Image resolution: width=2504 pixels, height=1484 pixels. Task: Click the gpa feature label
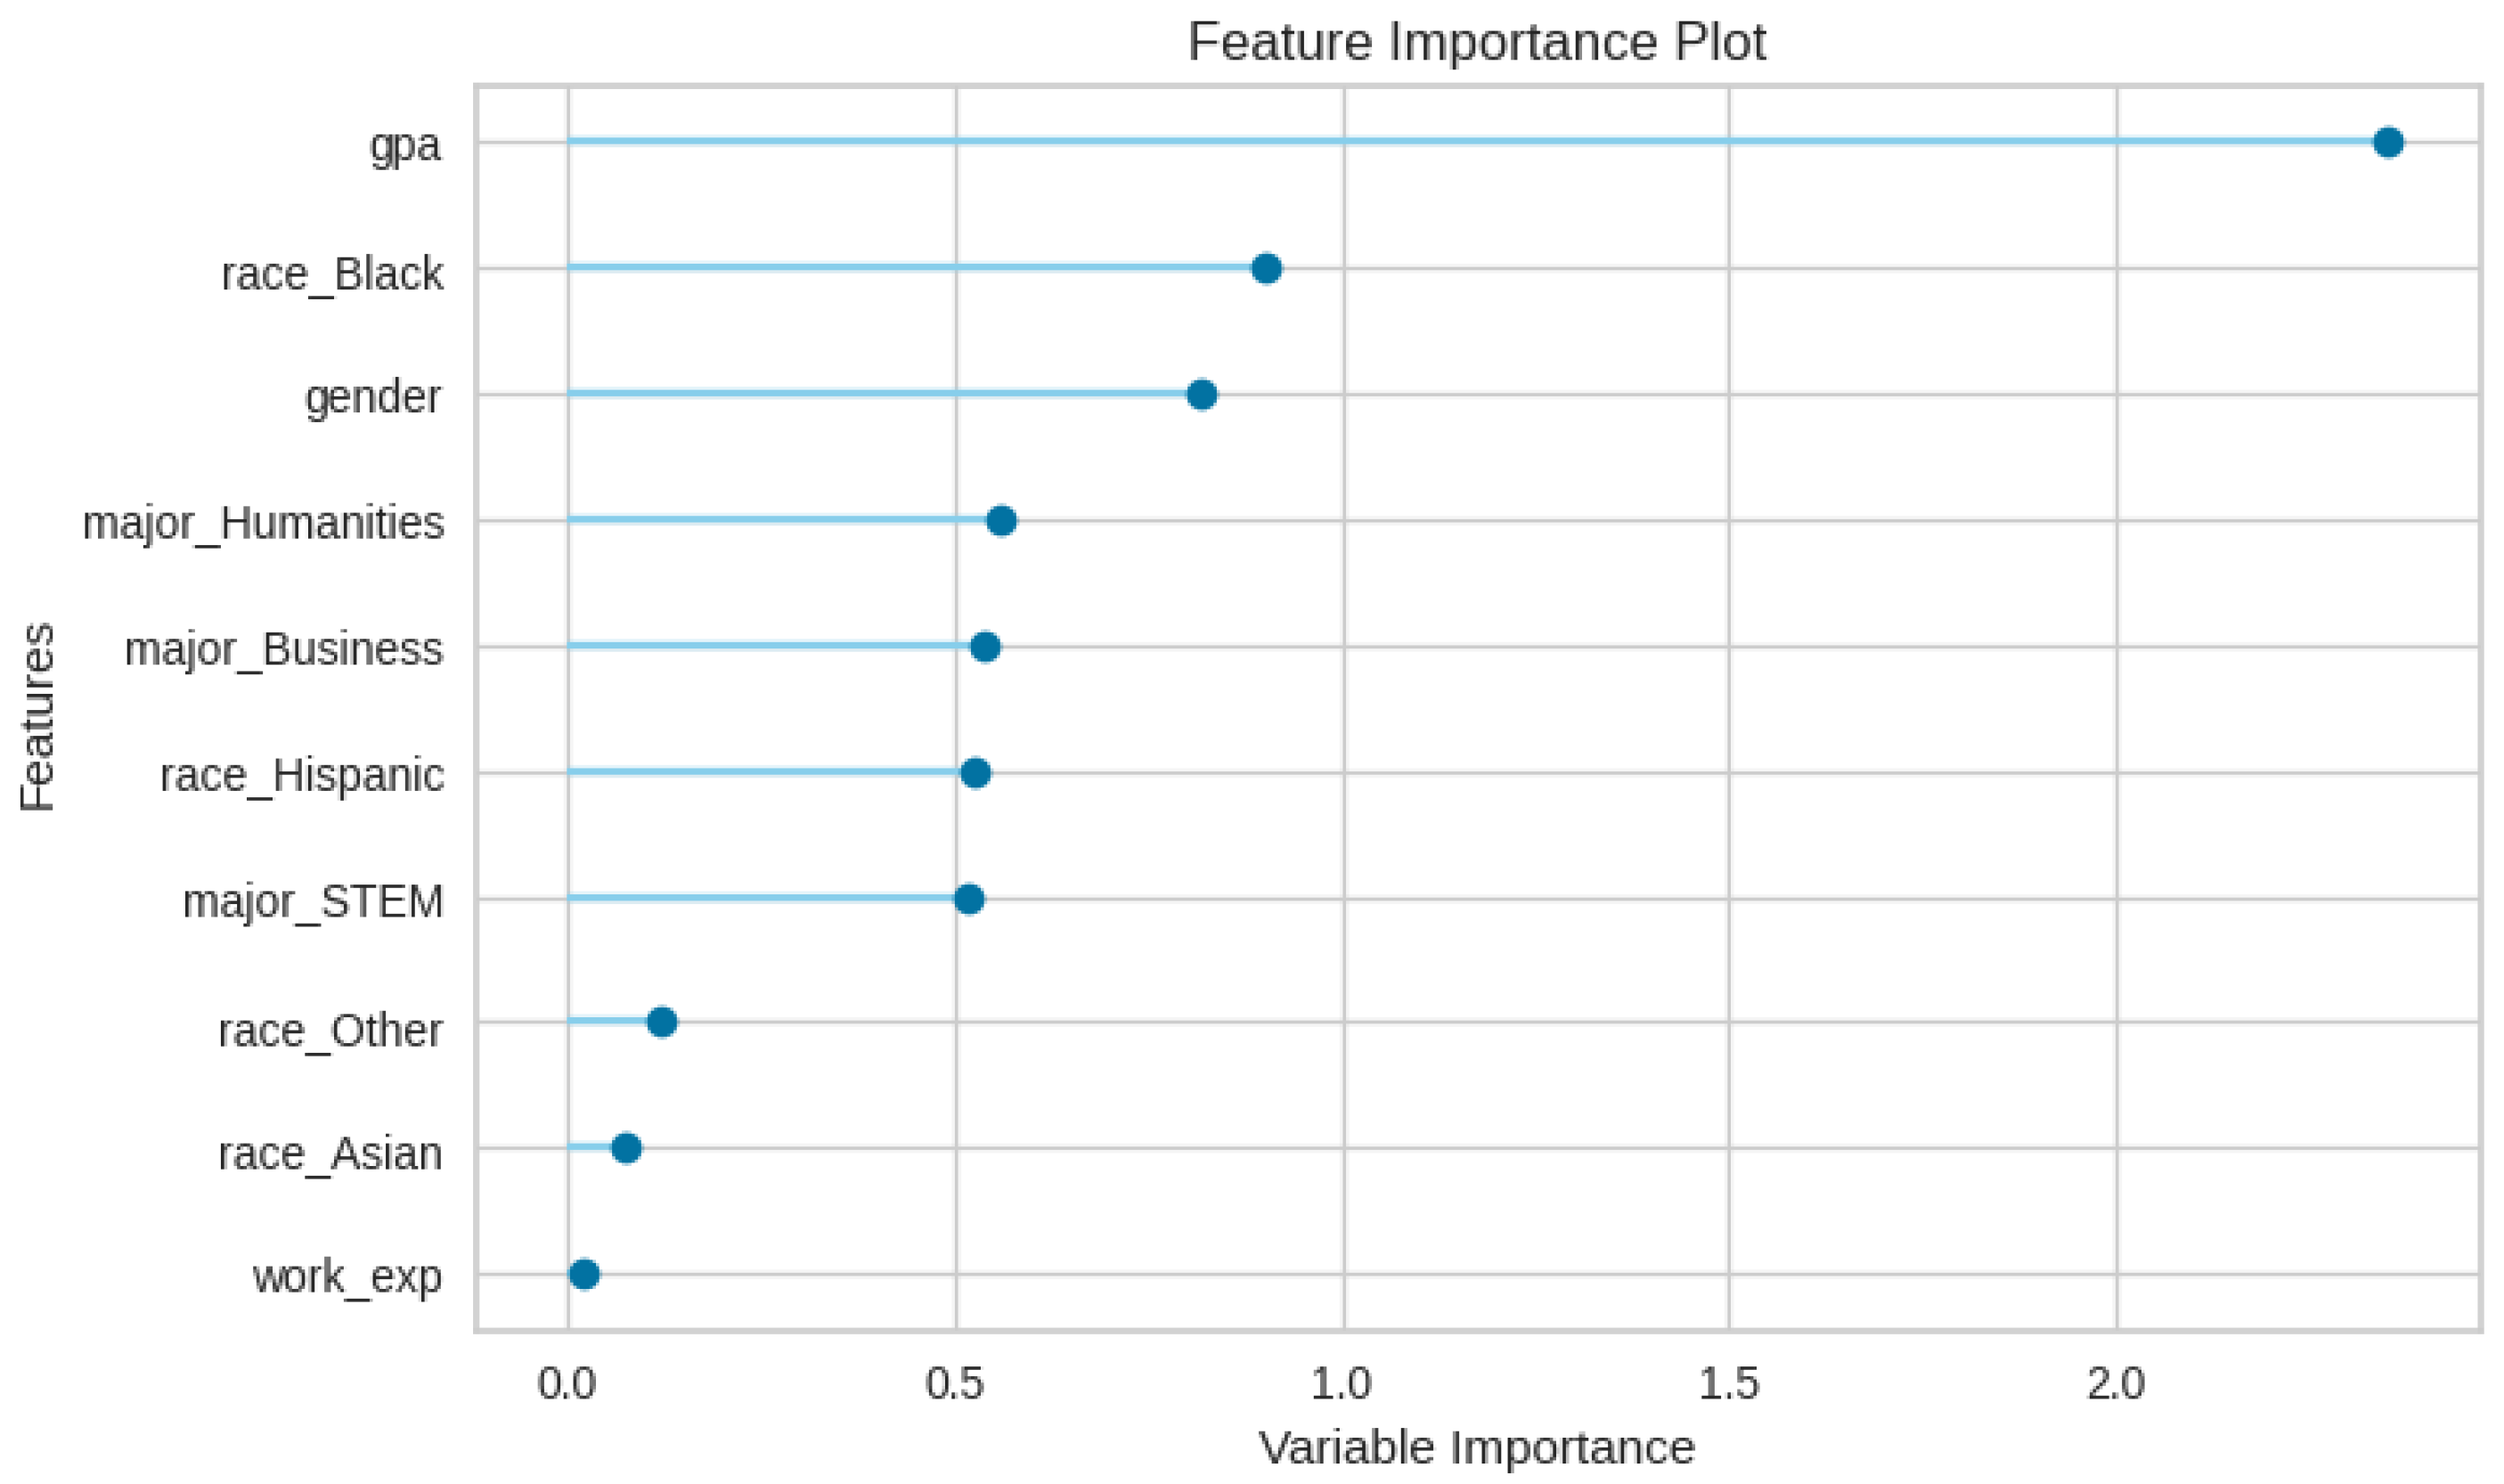point(405,146)
